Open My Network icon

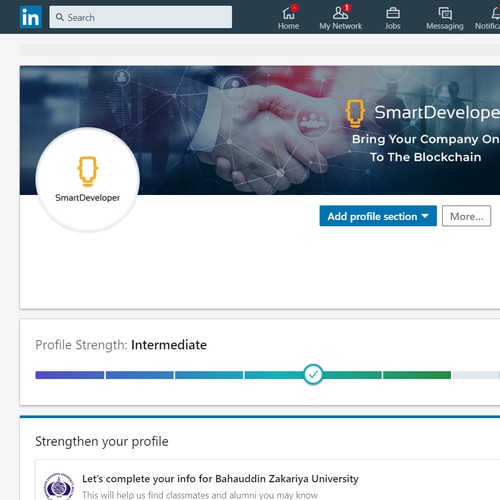click(340, 13)
